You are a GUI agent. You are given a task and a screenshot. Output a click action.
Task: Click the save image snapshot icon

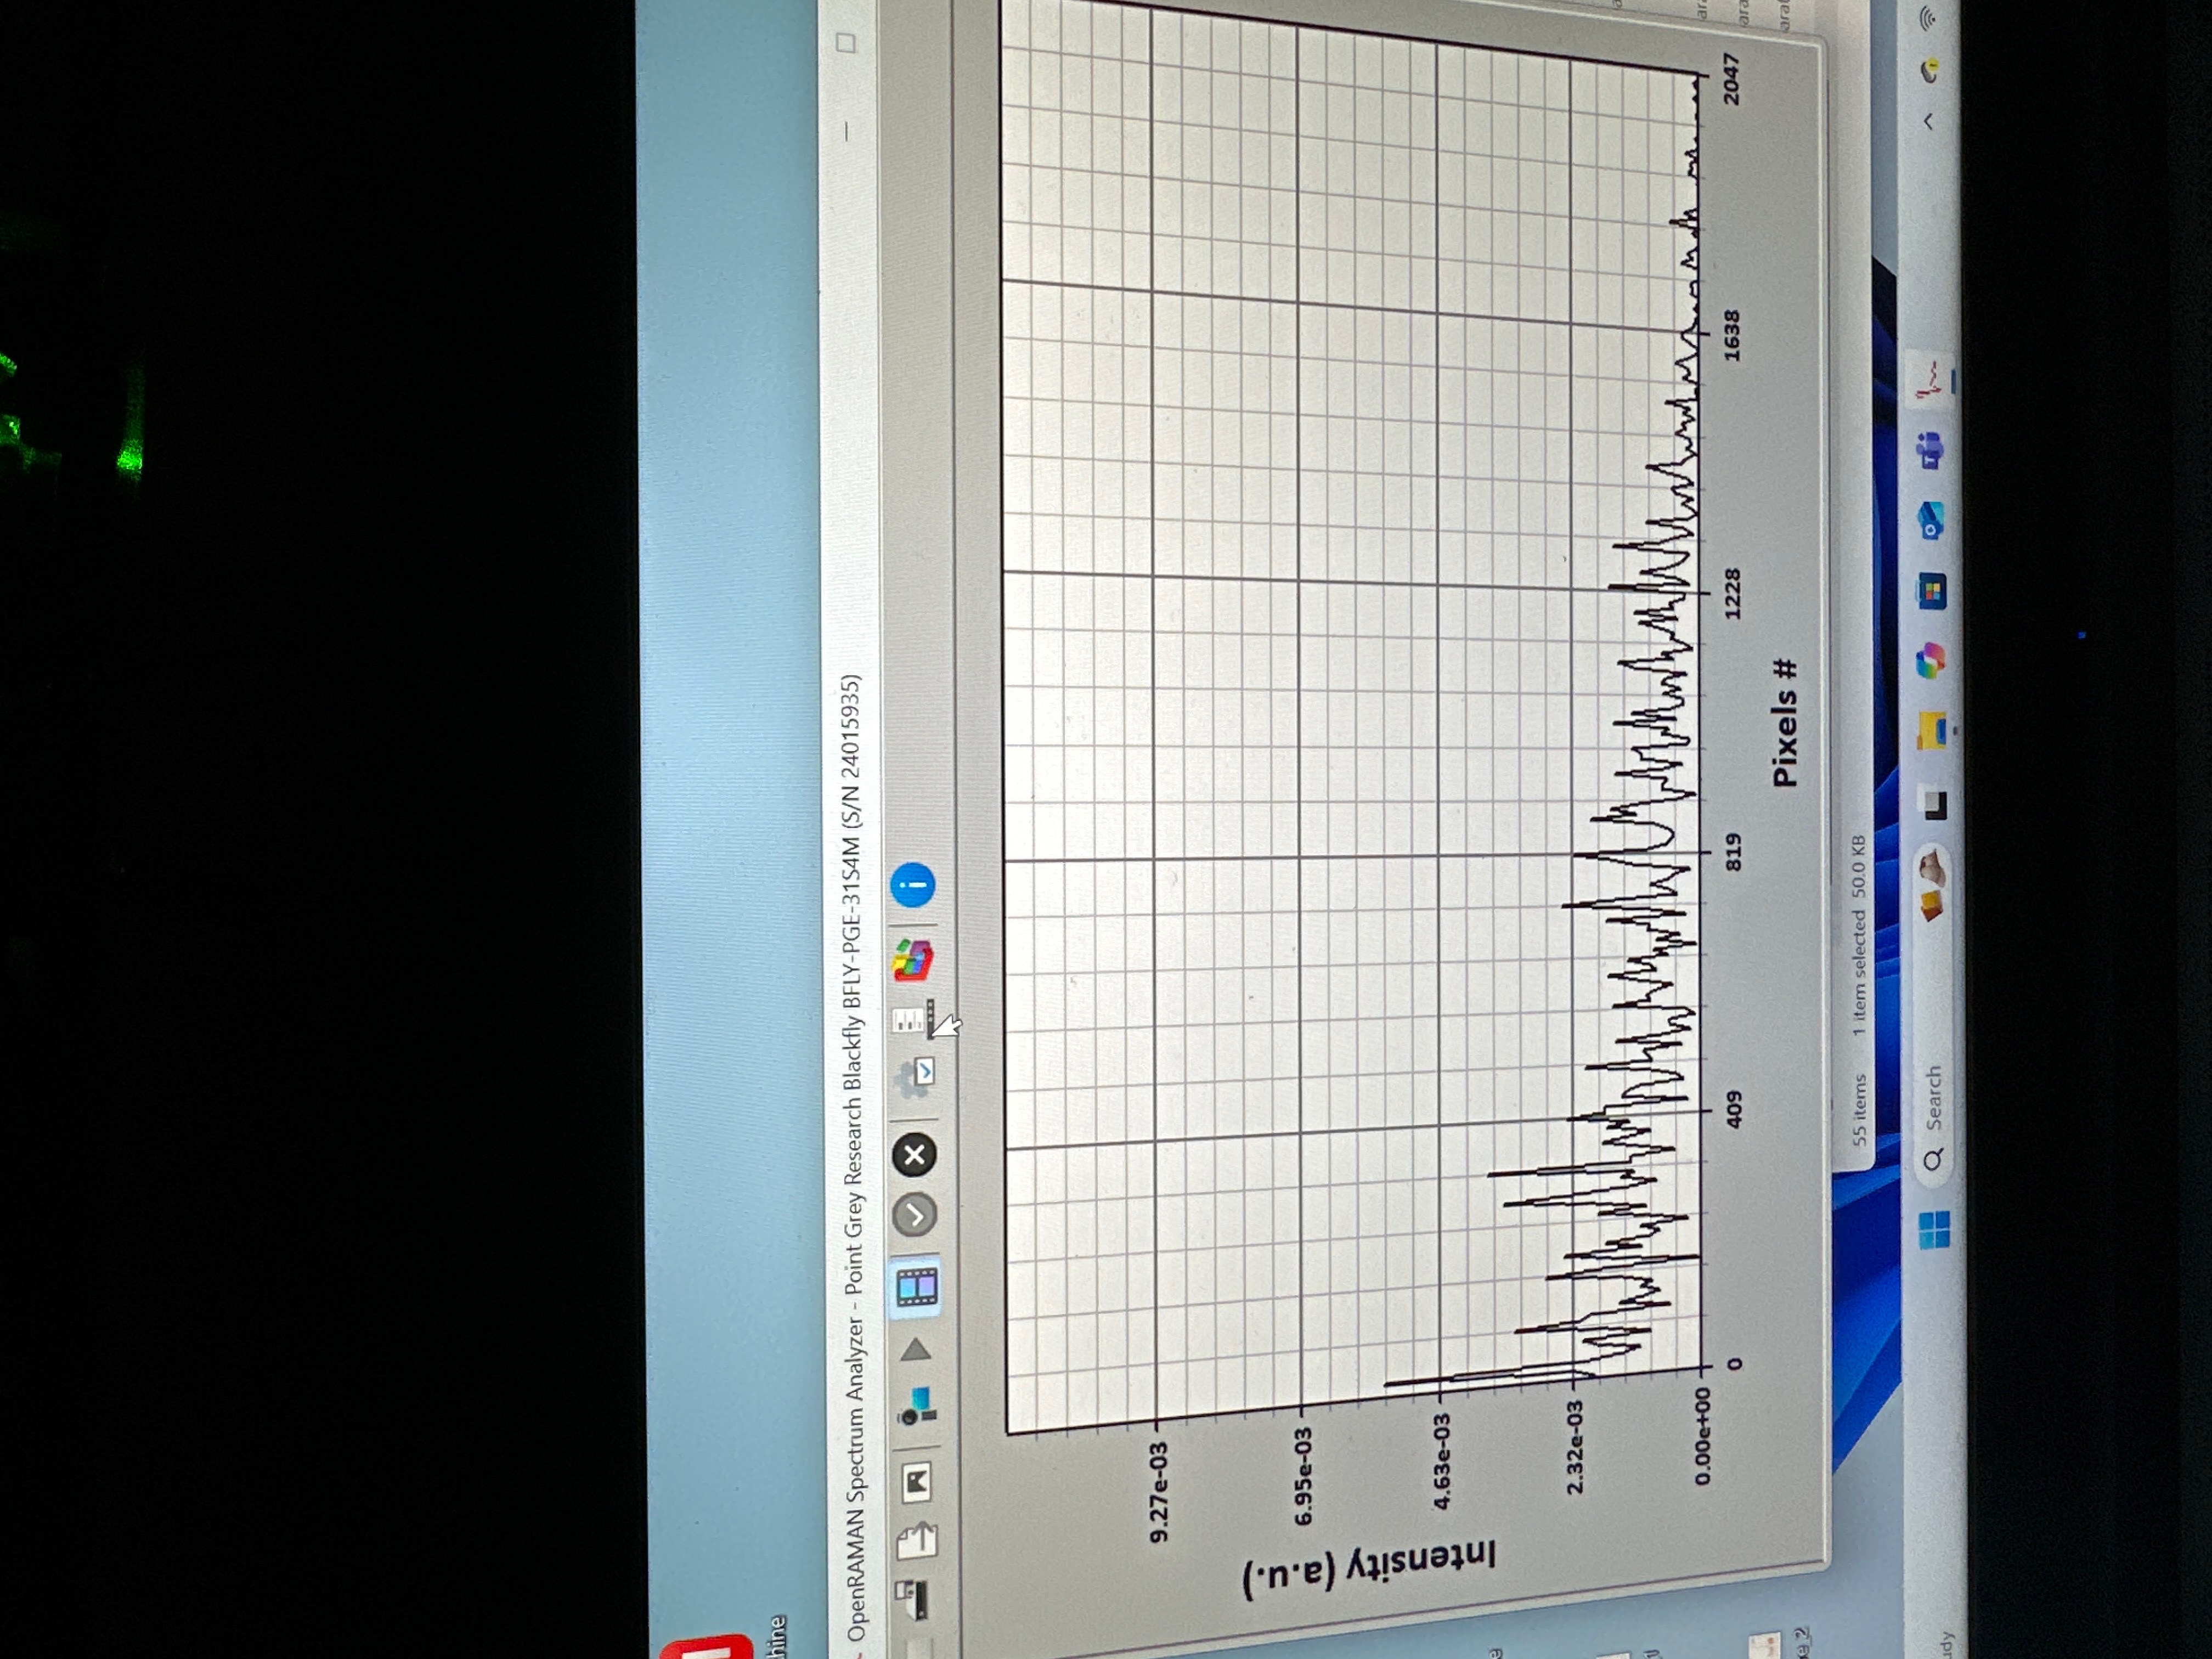pos(917,1482)
